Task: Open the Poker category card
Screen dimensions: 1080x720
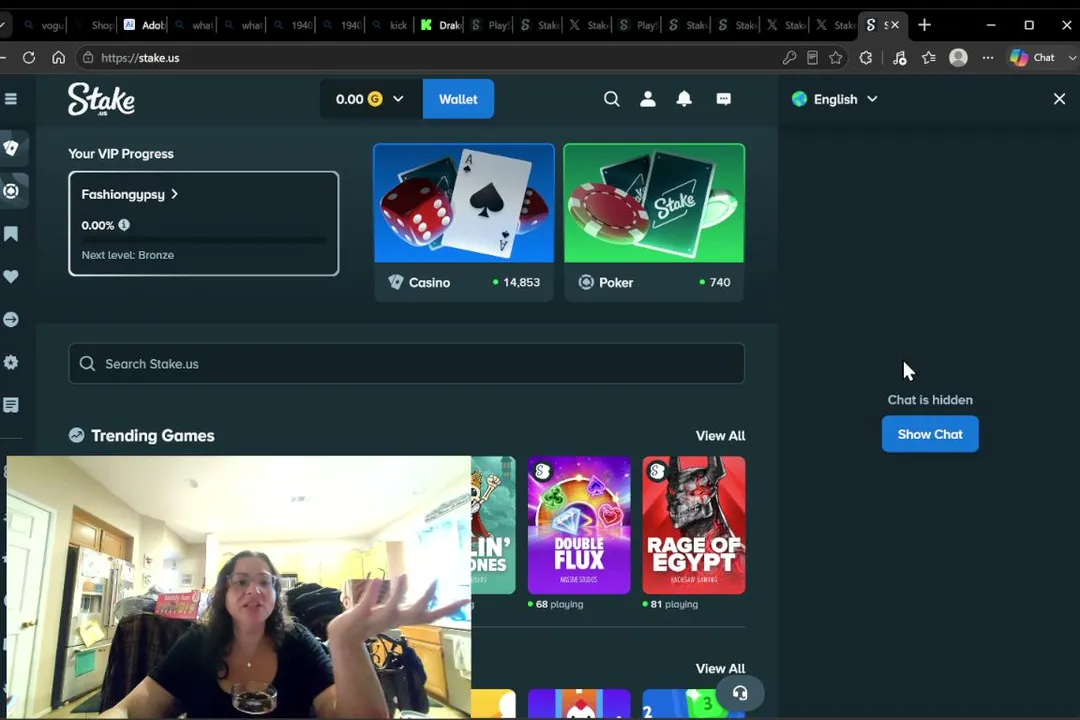Action: [x=654, y=222]
